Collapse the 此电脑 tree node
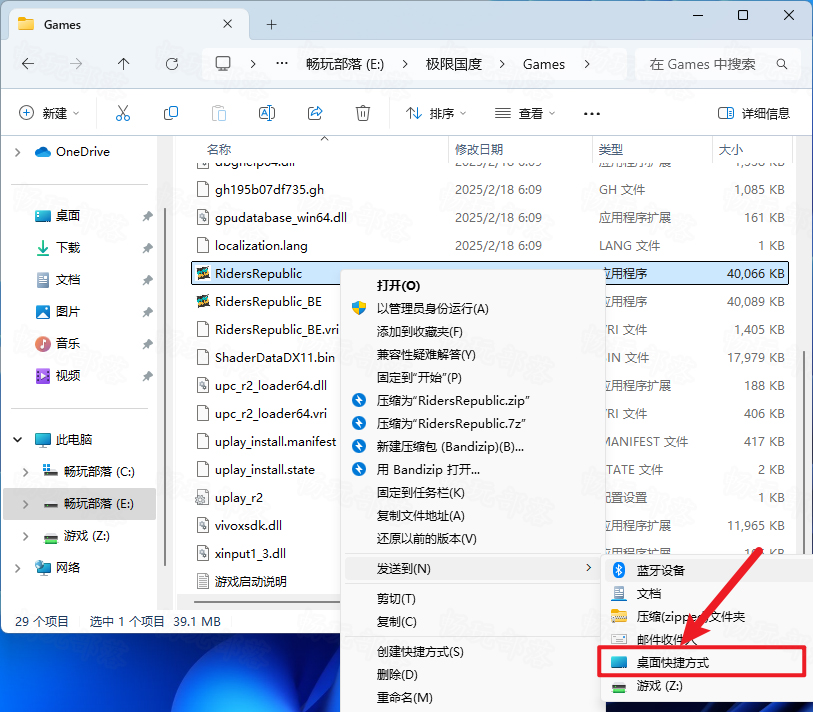Image resolution: width=813 pixels, height=712 pixels. click(17, 439)
